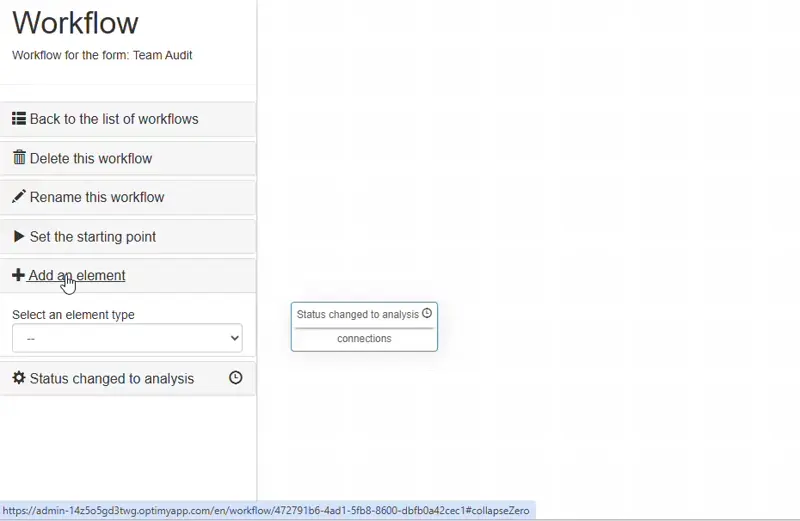
Task: Click the play triangle starting point icon
Action: pos(19,236)
